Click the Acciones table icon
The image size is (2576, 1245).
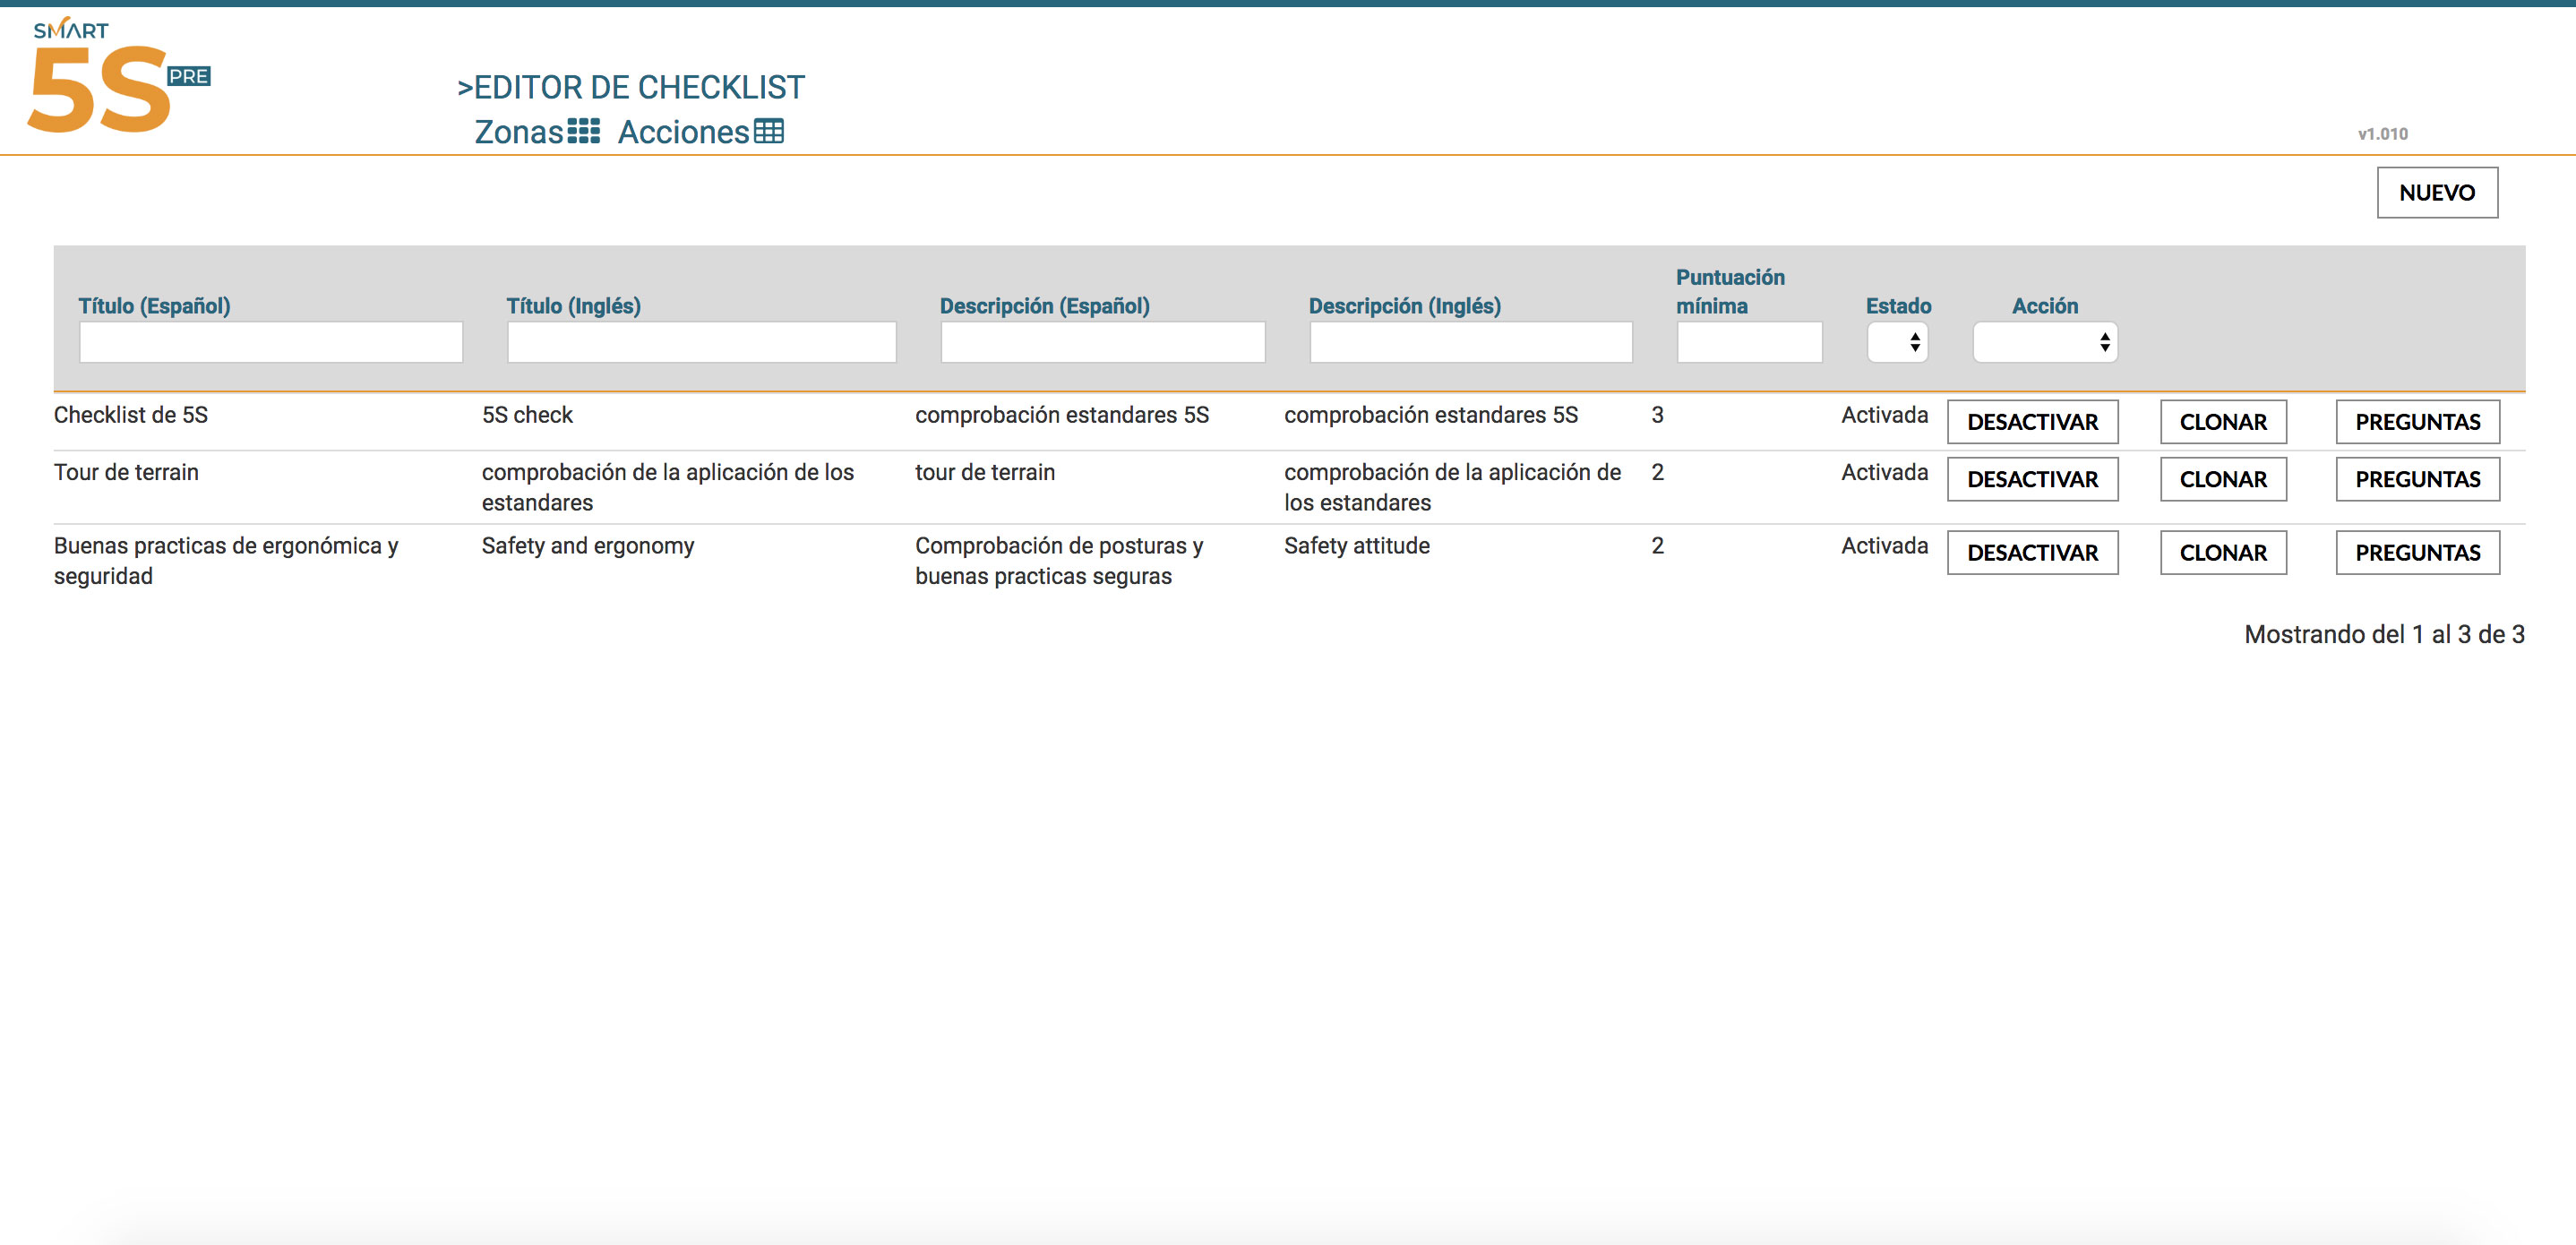tap(768, 131)
